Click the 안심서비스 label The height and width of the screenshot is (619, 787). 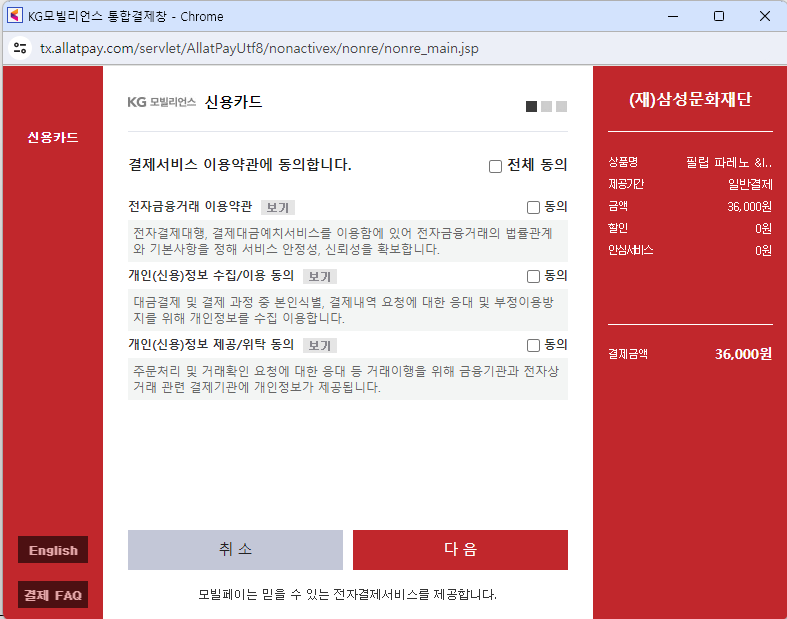(x=630, y=250)
